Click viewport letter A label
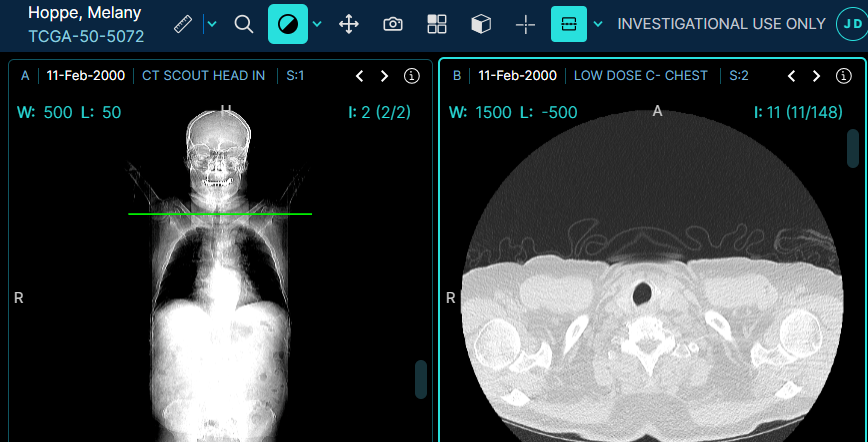The image size is (868, 442). click(25, 76)
